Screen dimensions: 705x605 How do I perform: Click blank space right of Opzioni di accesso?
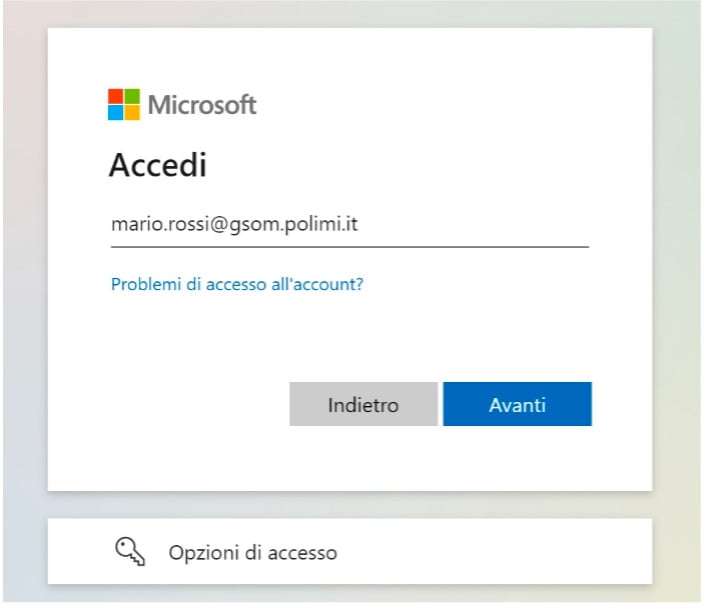click(500, 551)
